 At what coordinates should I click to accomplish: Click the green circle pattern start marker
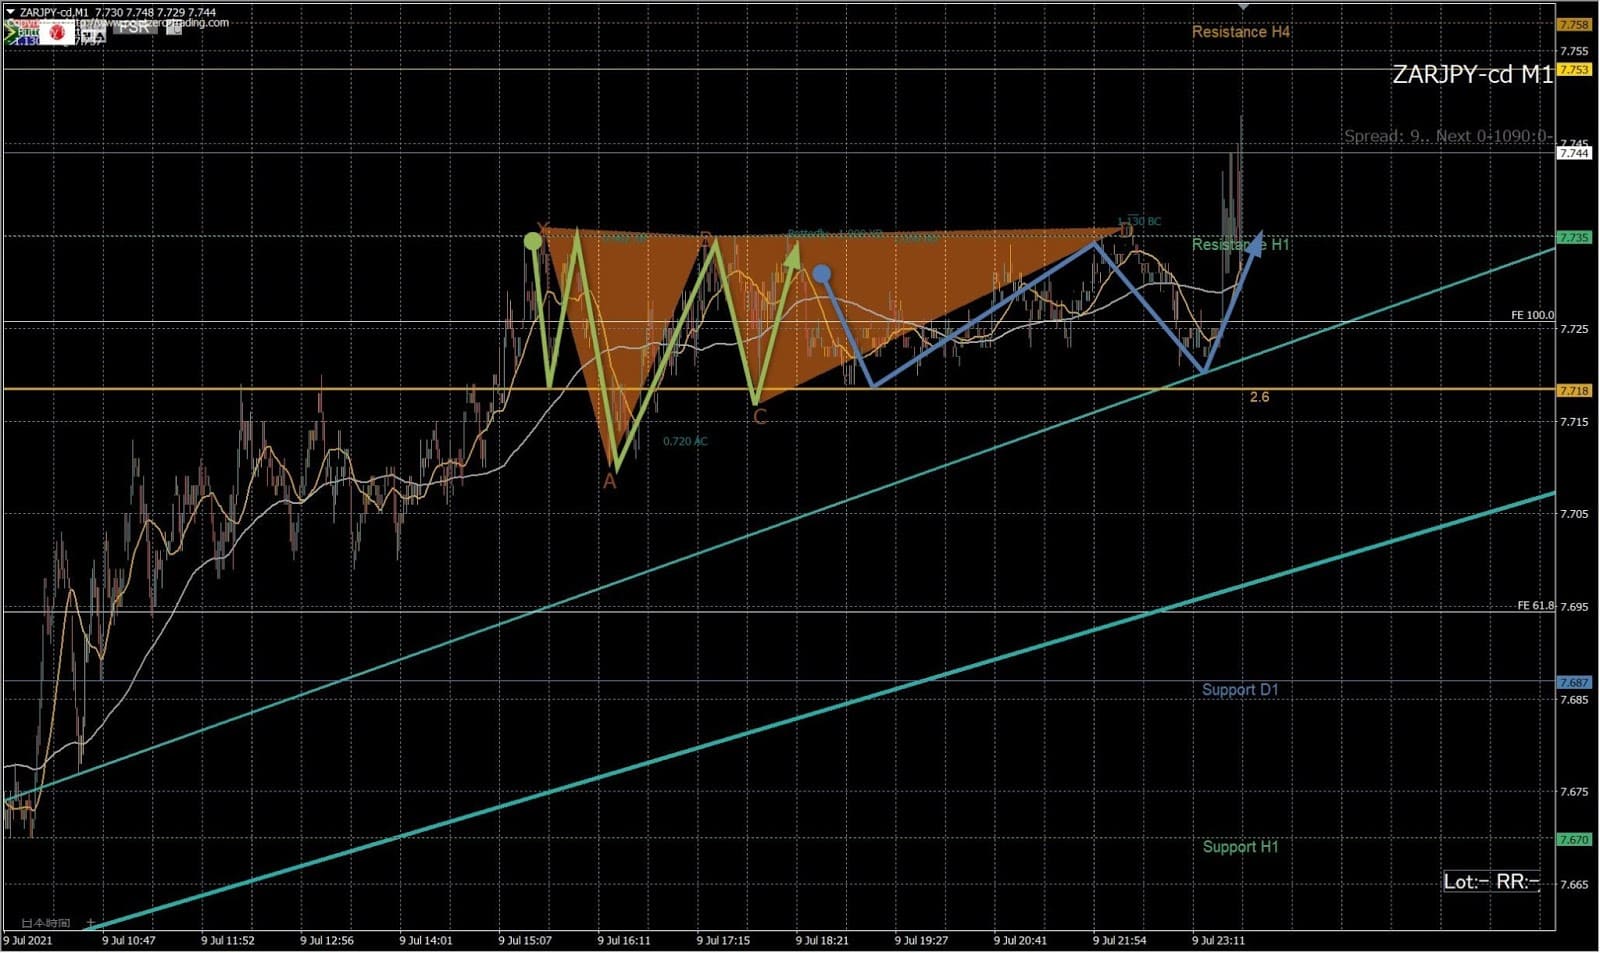click(x=533, y=241)
